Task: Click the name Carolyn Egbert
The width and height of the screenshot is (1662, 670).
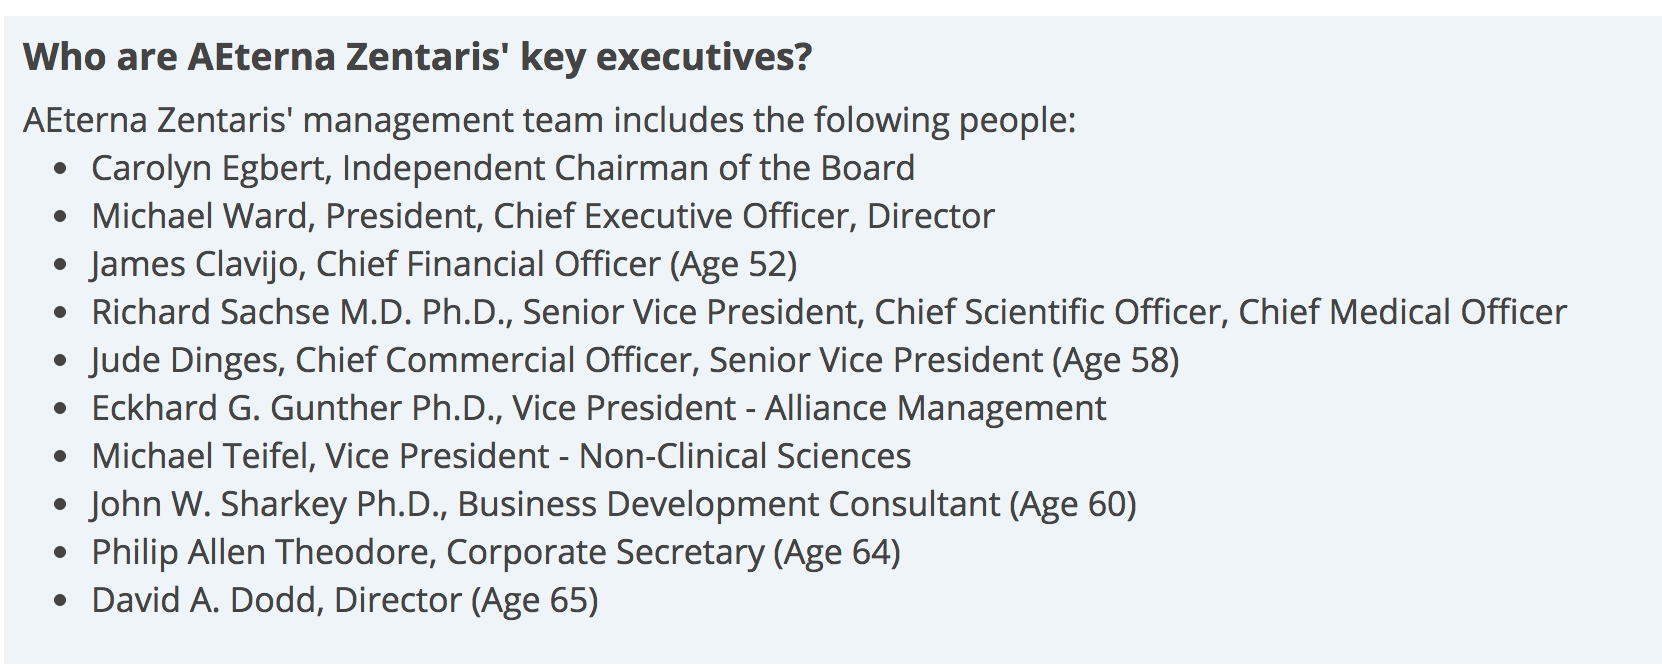Action: pyautogui.click(x=210, y=168)
